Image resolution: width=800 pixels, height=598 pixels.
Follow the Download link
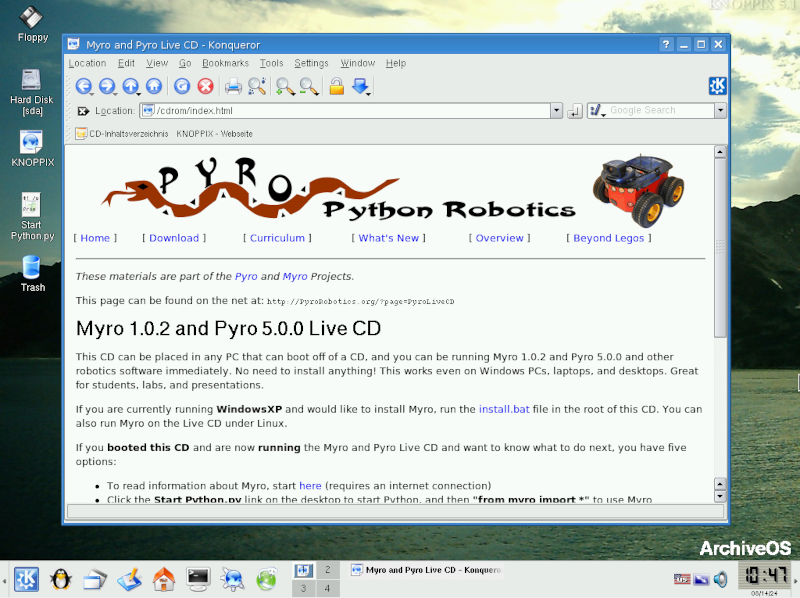click(x=174, y=238)
